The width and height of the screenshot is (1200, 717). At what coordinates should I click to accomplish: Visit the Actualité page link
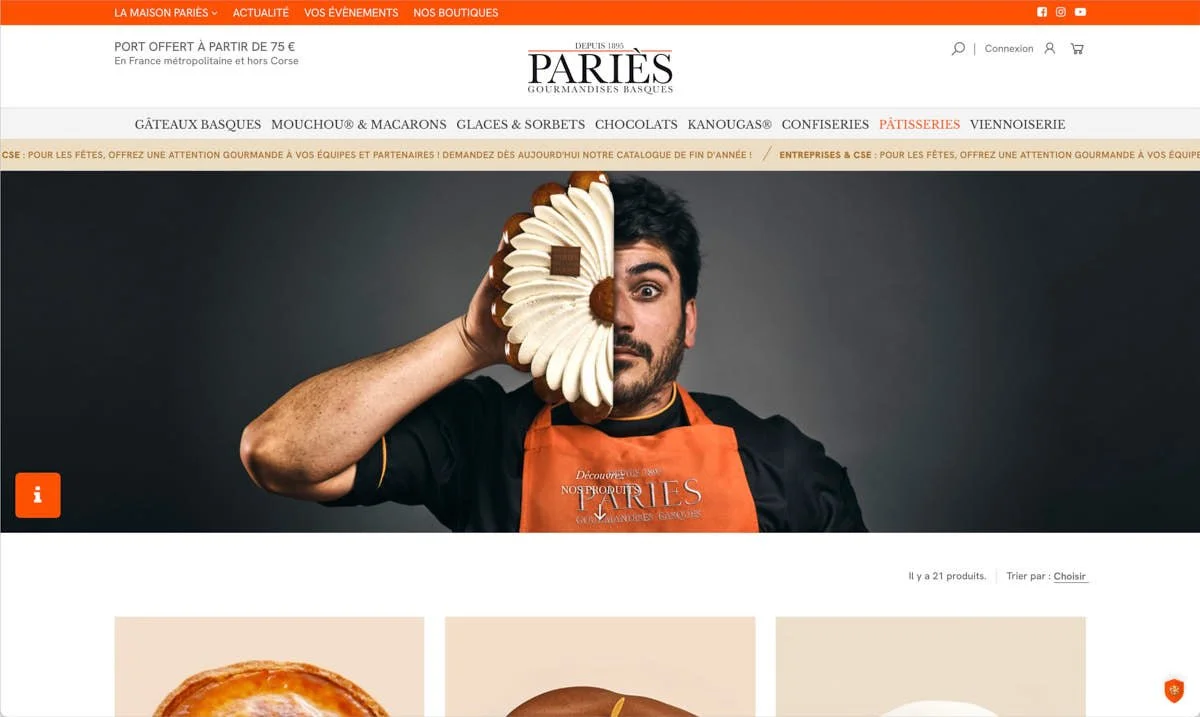pos(261,13)
